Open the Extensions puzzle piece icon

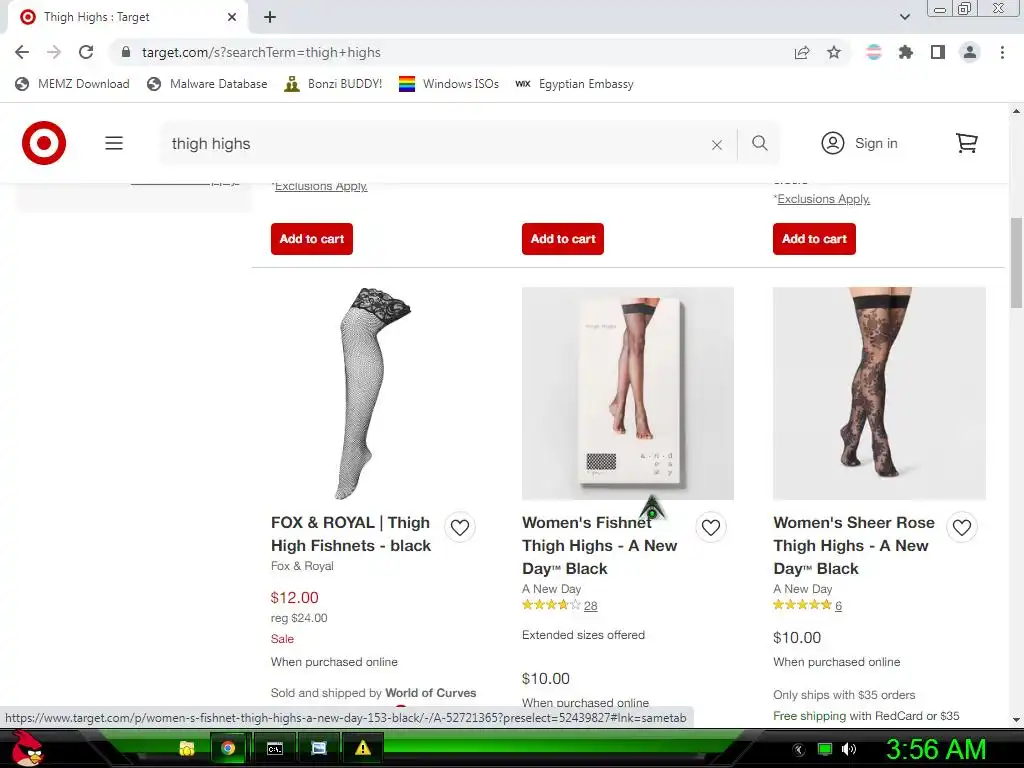tap(906, 52)
